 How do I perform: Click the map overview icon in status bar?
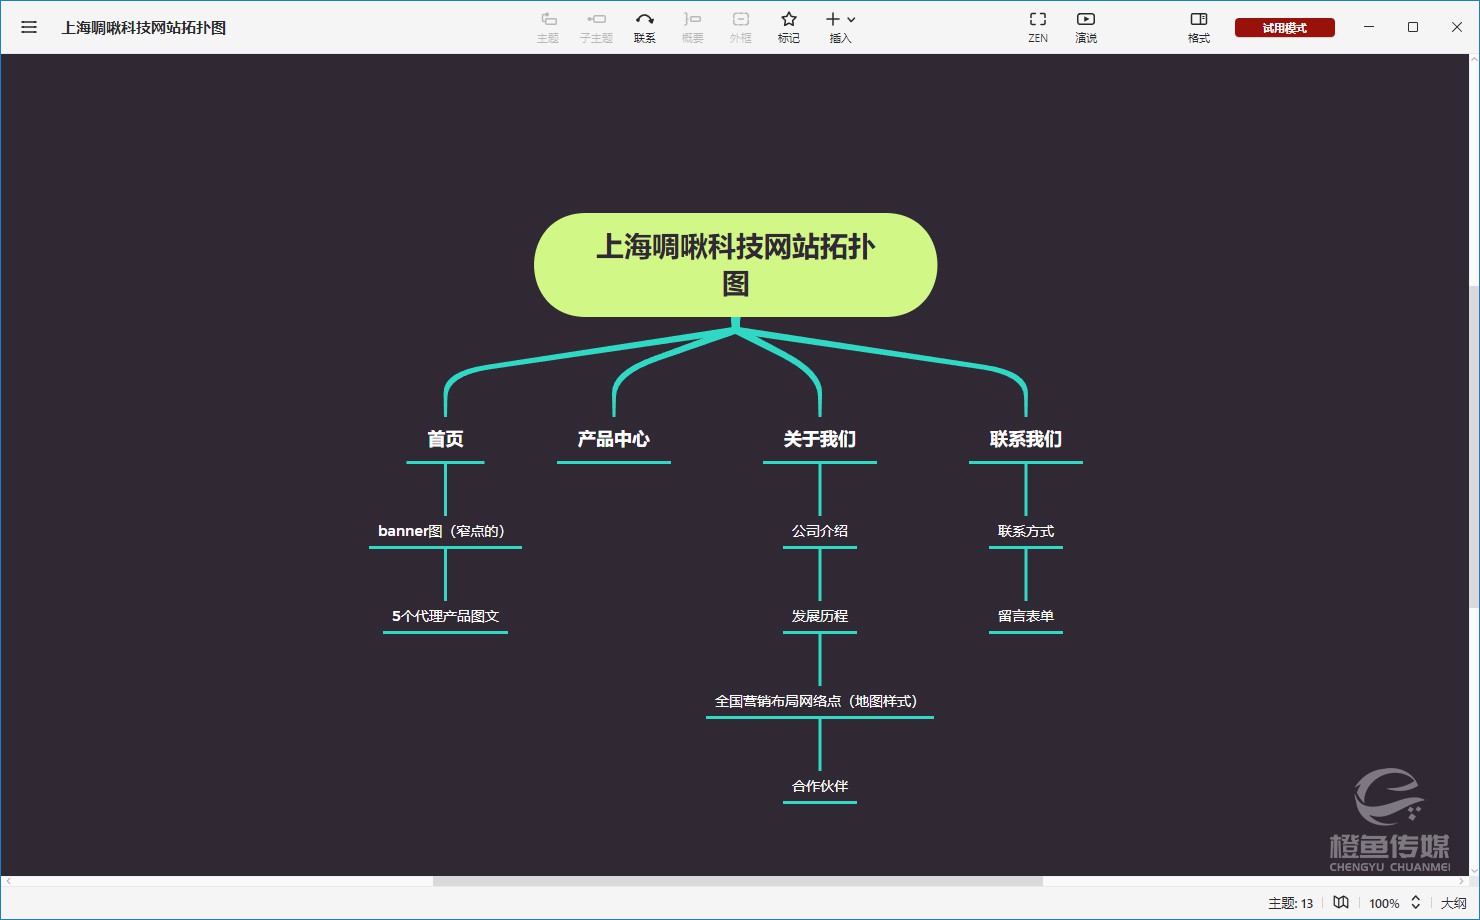point(1341,902)
